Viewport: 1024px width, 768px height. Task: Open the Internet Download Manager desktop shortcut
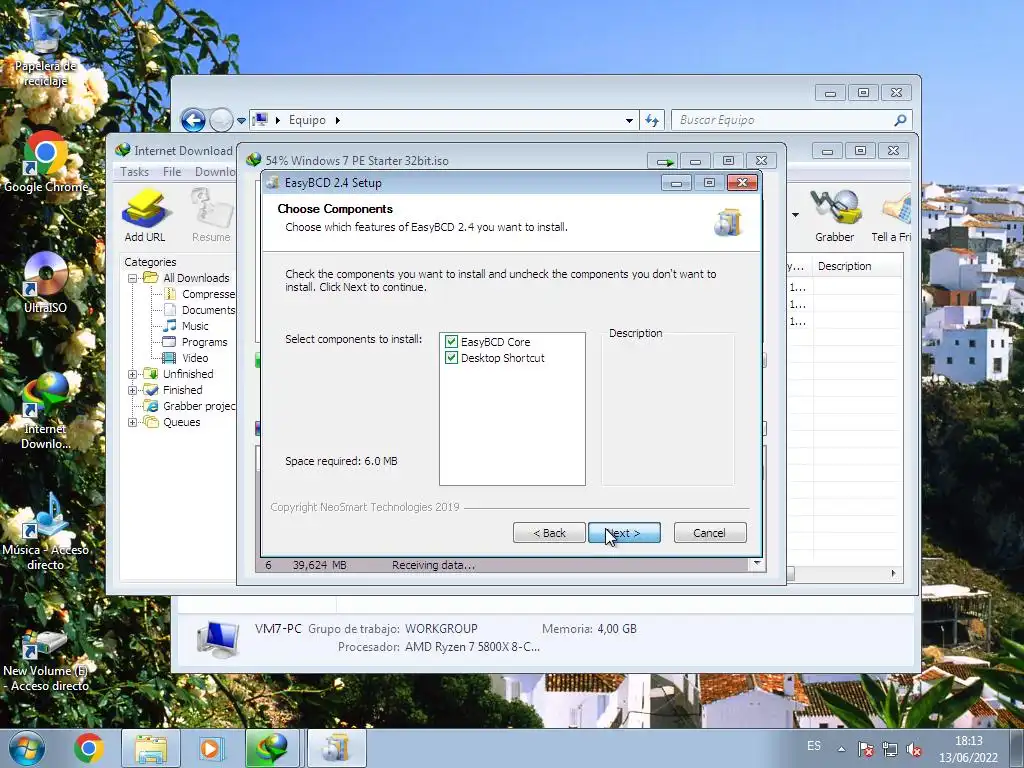tap(45, 411)
